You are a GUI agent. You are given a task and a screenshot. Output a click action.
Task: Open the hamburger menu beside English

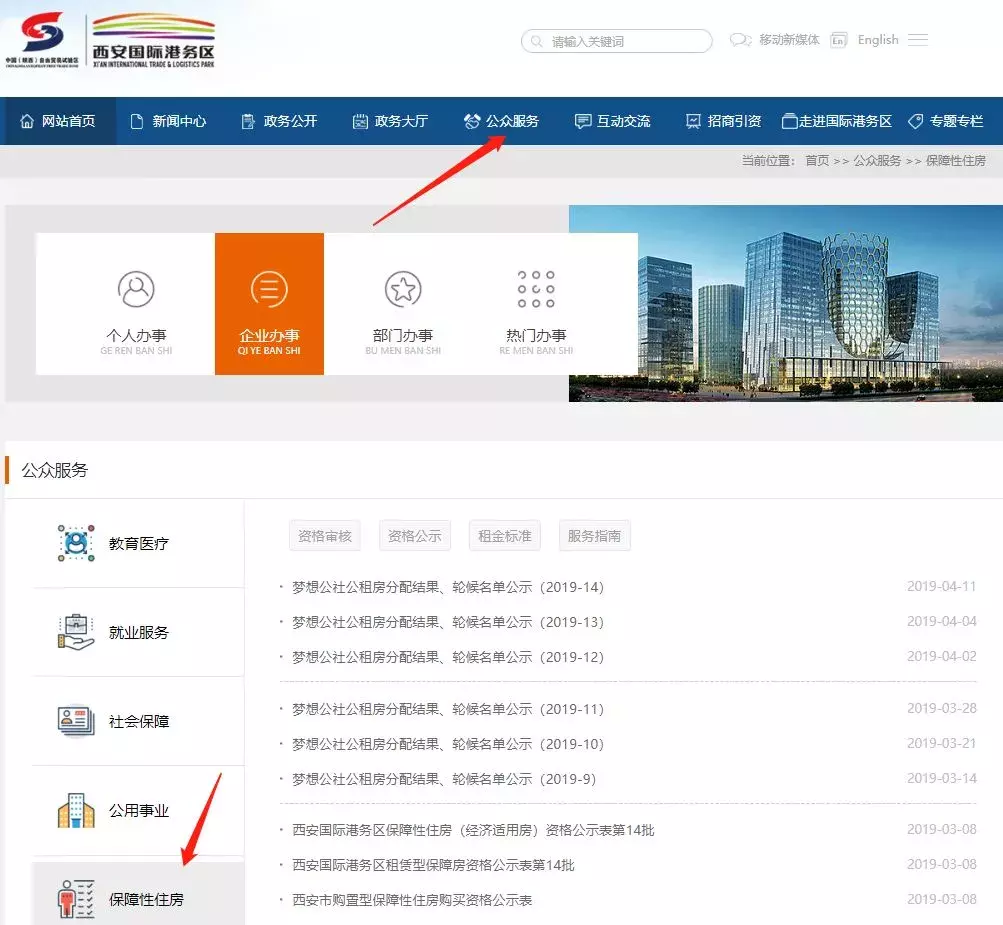(x=917, y=41)
